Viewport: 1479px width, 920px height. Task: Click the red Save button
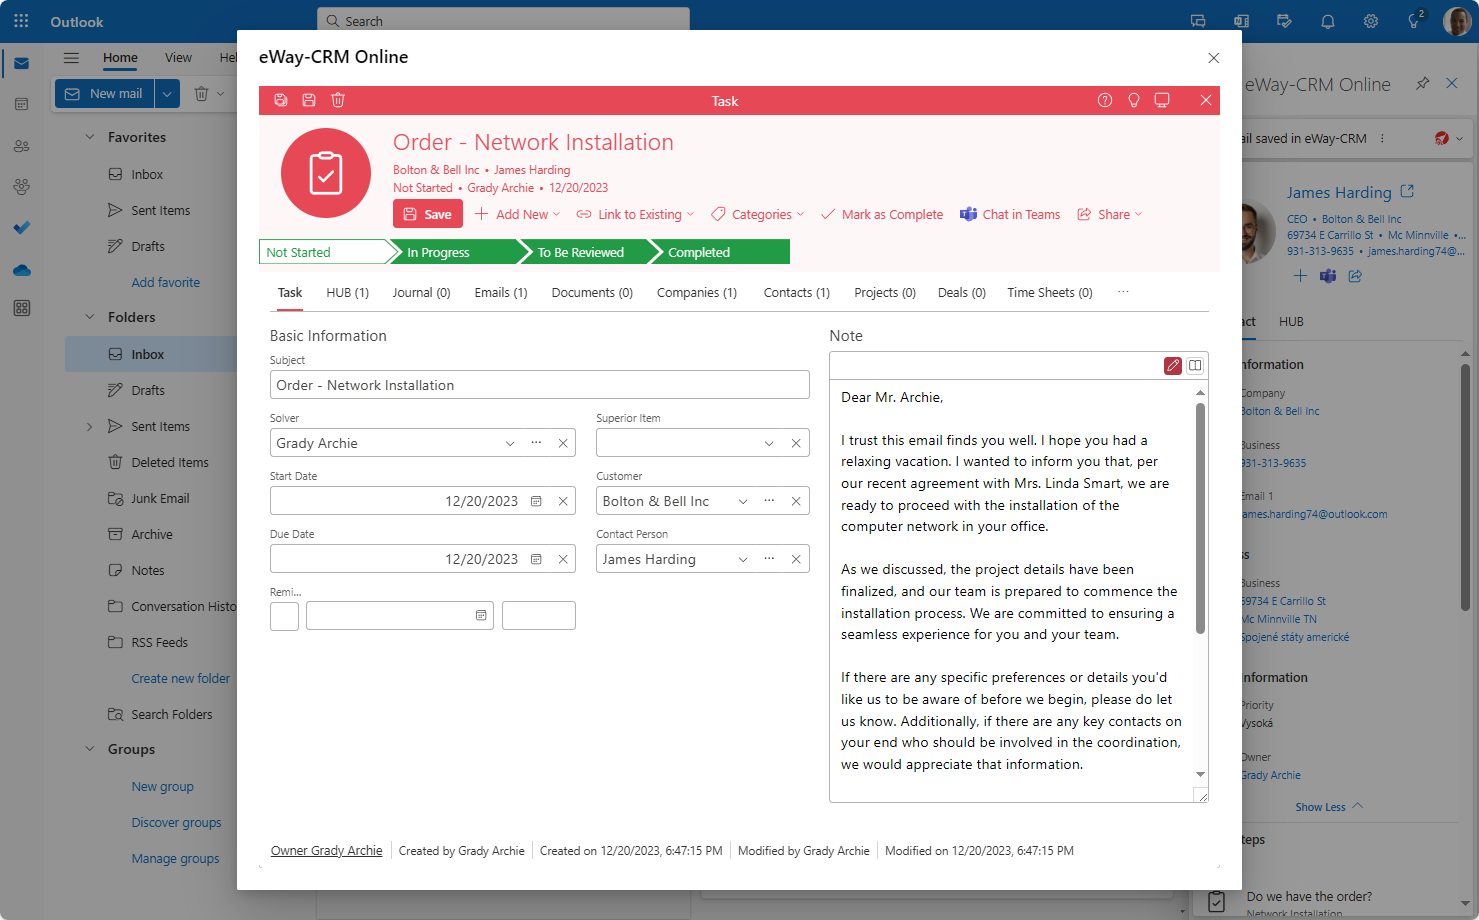pos(428,214)
